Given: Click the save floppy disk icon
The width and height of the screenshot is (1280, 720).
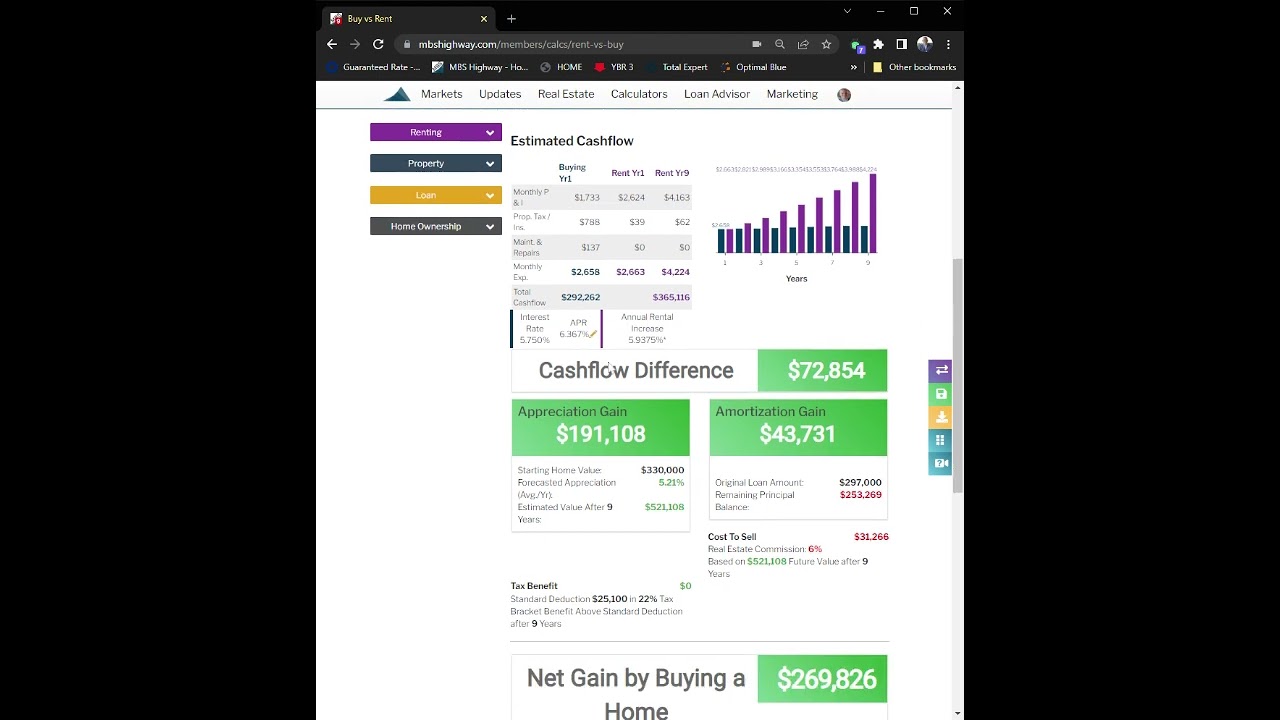Looking at the screenshot, I should point(940,394).
